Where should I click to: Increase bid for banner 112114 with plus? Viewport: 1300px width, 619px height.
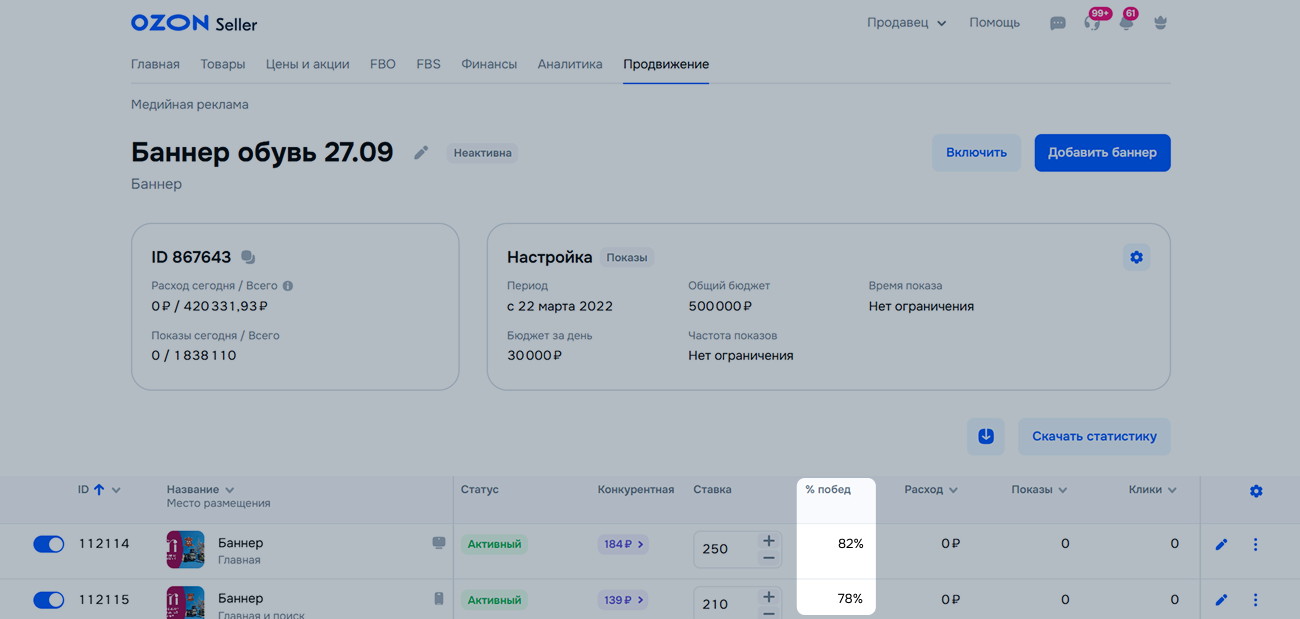coord(768,541)
